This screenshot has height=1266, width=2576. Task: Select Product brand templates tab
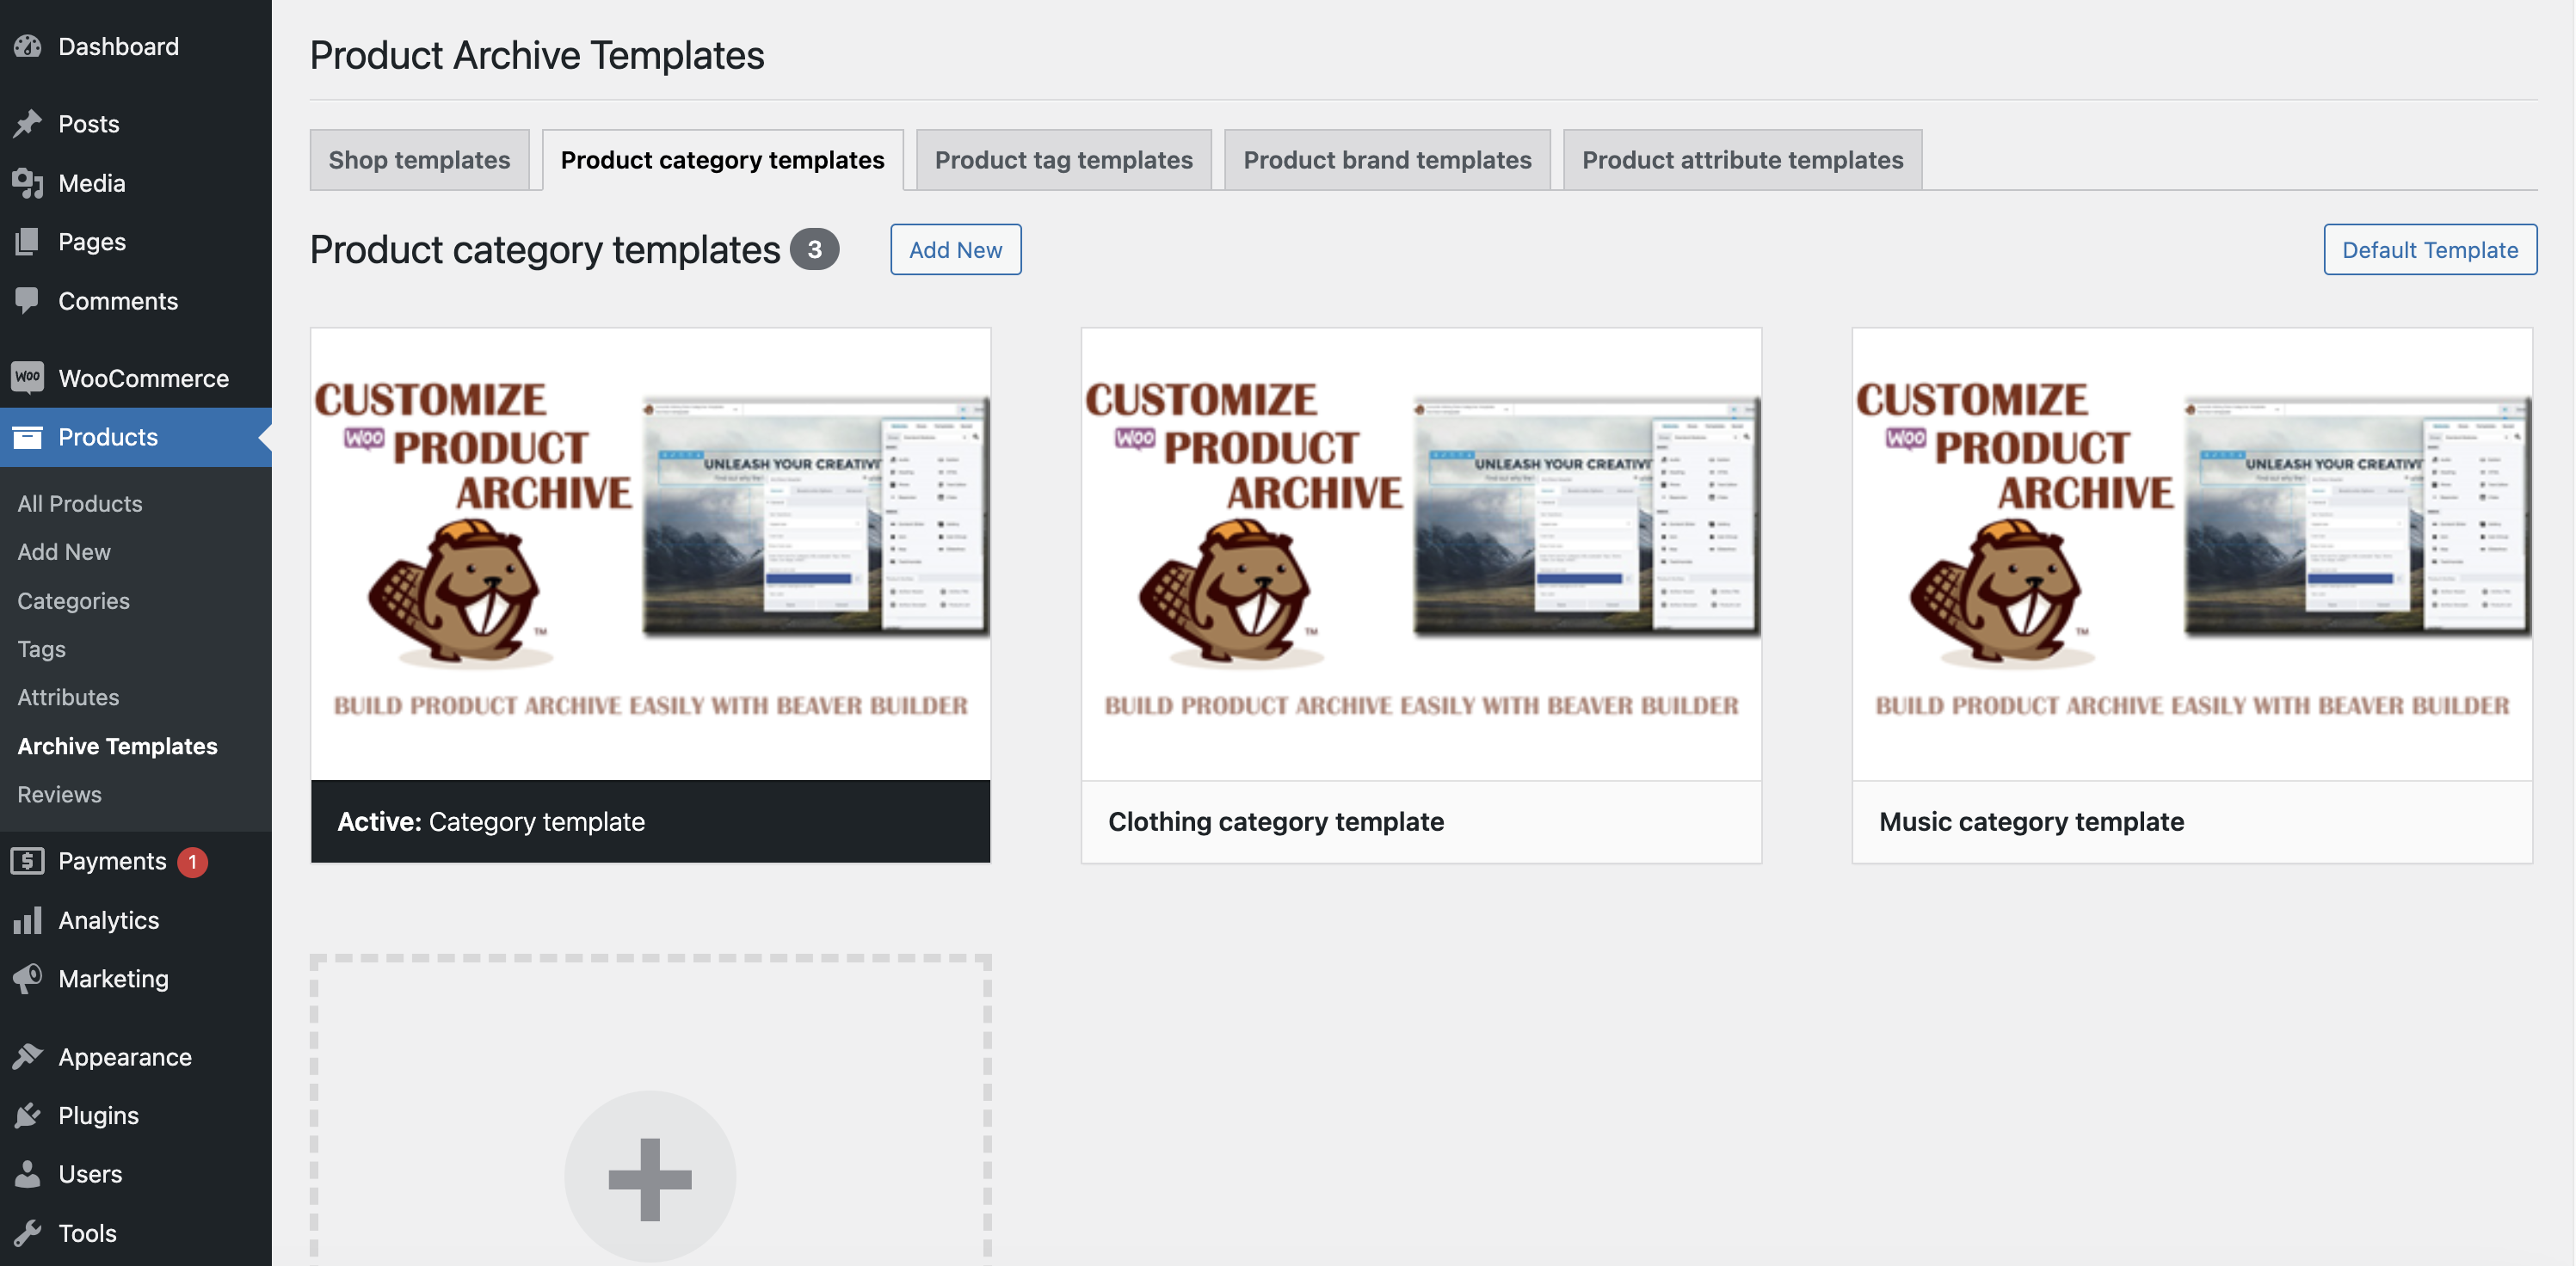click(1387, 160)
